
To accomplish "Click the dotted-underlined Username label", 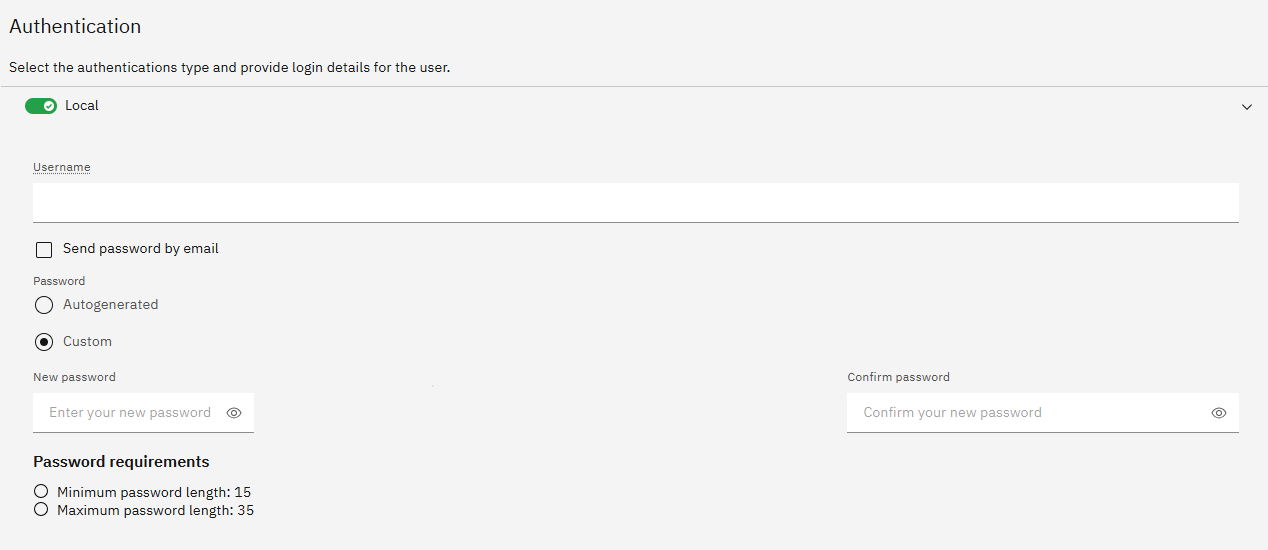I will 62,167.
